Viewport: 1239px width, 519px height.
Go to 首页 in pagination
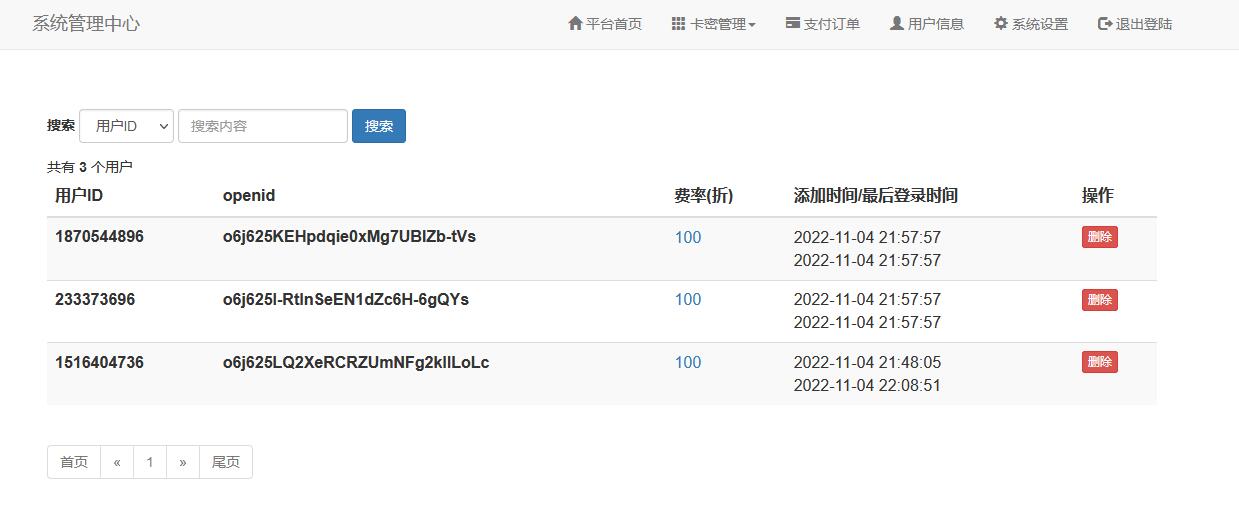pos(74,462)
